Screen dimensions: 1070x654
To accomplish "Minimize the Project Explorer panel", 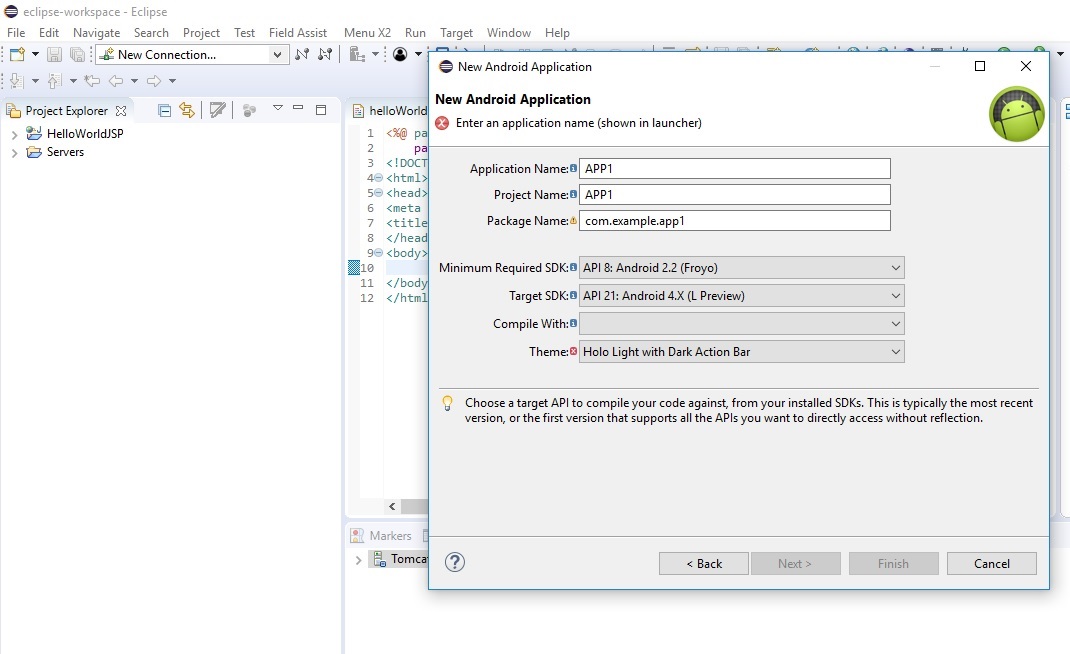I will 298,108.
